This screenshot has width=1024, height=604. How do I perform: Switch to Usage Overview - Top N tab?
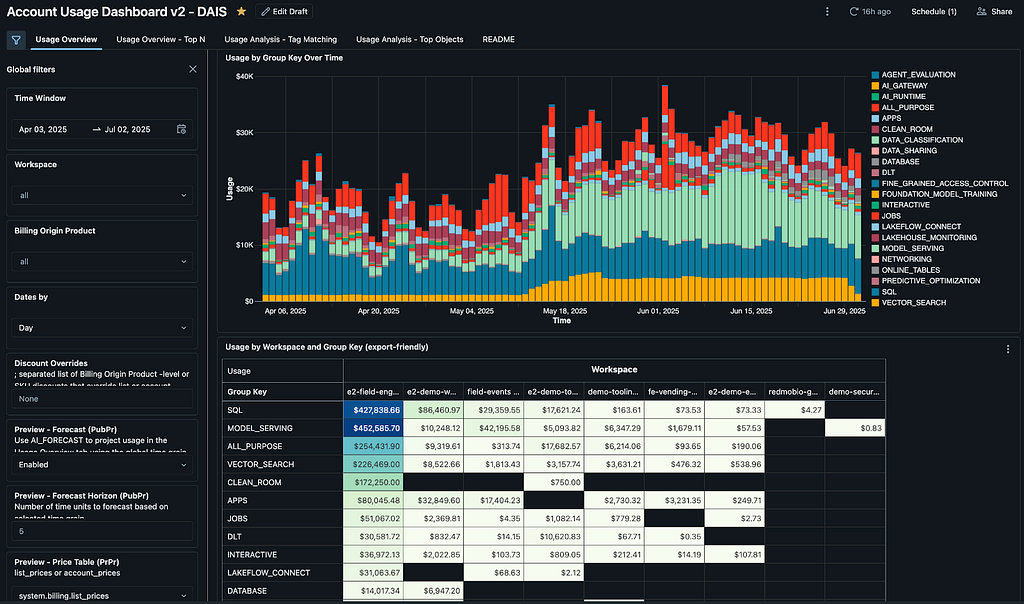pyautogui.click(x=161, y=40)
